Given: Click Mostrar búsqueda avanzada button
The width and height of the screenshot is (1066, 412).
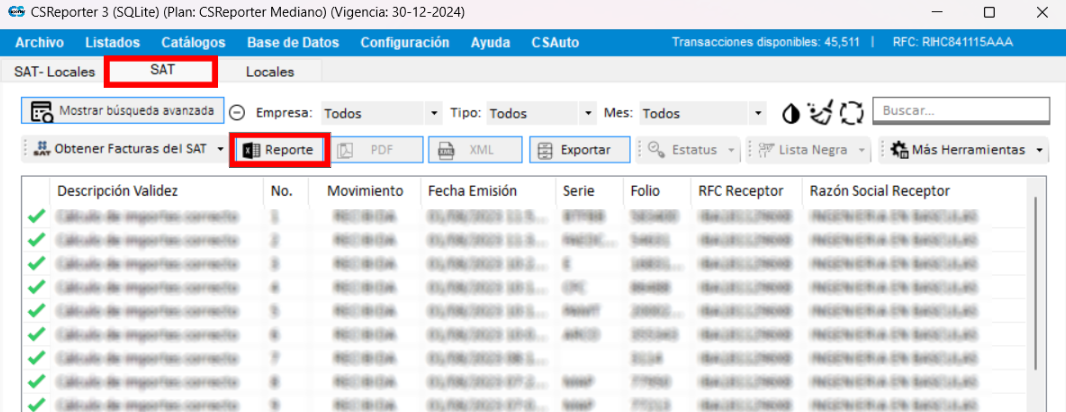Looking at the screenshot, I should pos(123,111).
